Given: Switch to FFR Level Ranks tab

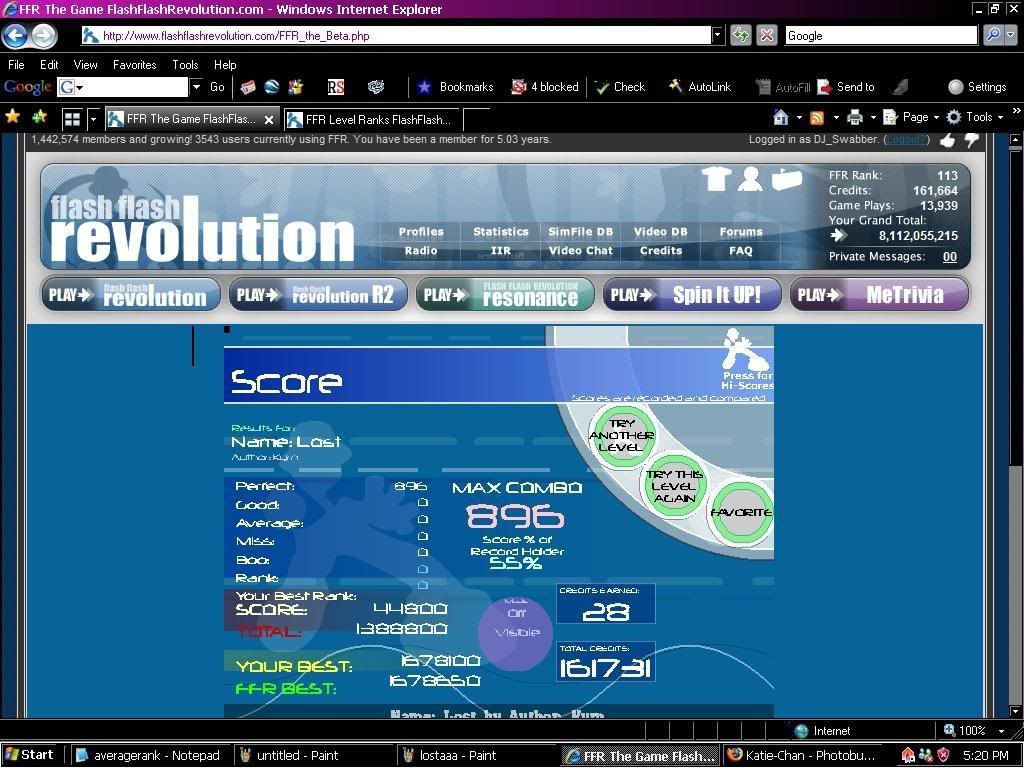Looking at the screenshot, I should pyautogui.click(x=377, y=119).
